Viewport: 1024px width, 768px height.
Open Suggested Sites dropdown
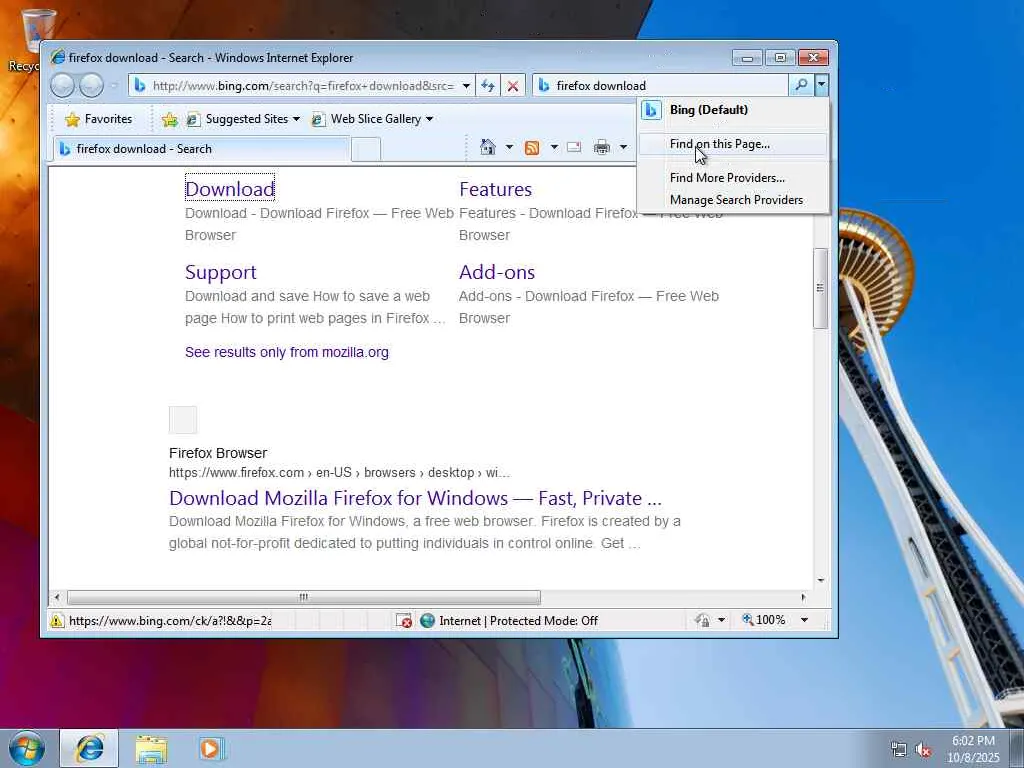point(243,119)
